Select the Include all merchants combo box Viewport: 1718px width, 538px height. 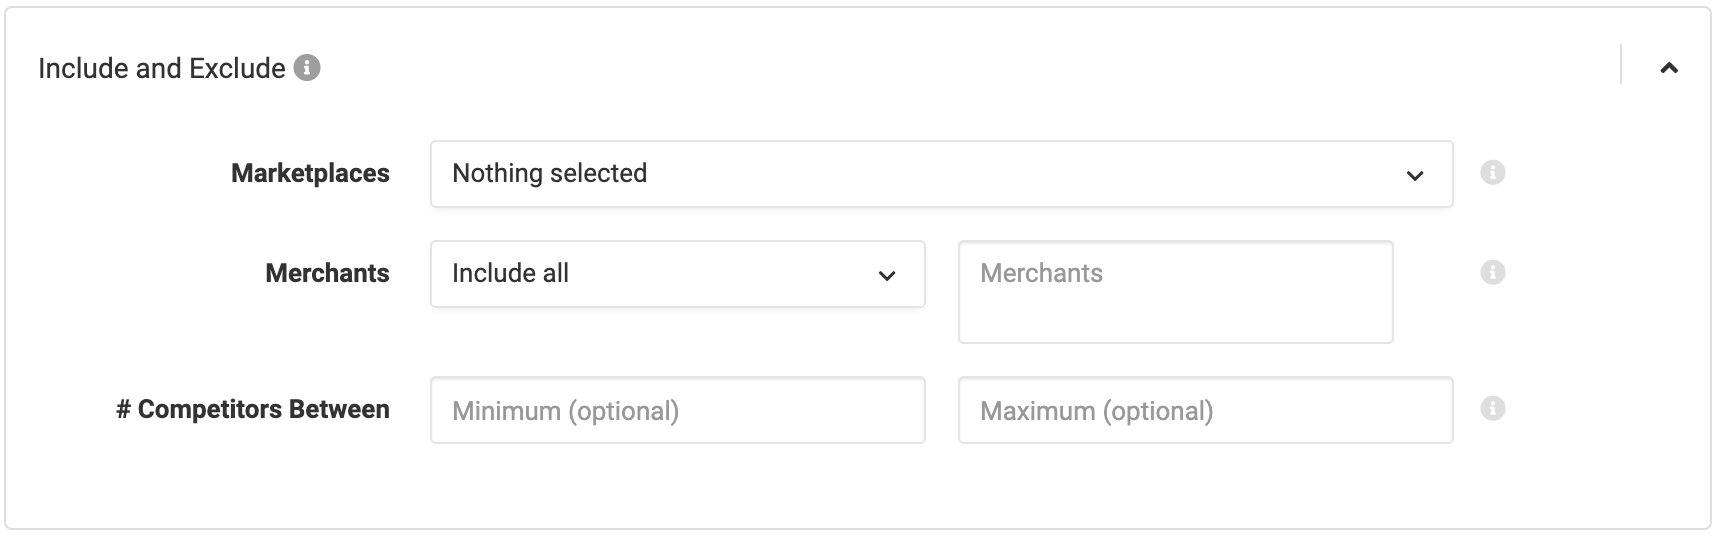(678, 274)
